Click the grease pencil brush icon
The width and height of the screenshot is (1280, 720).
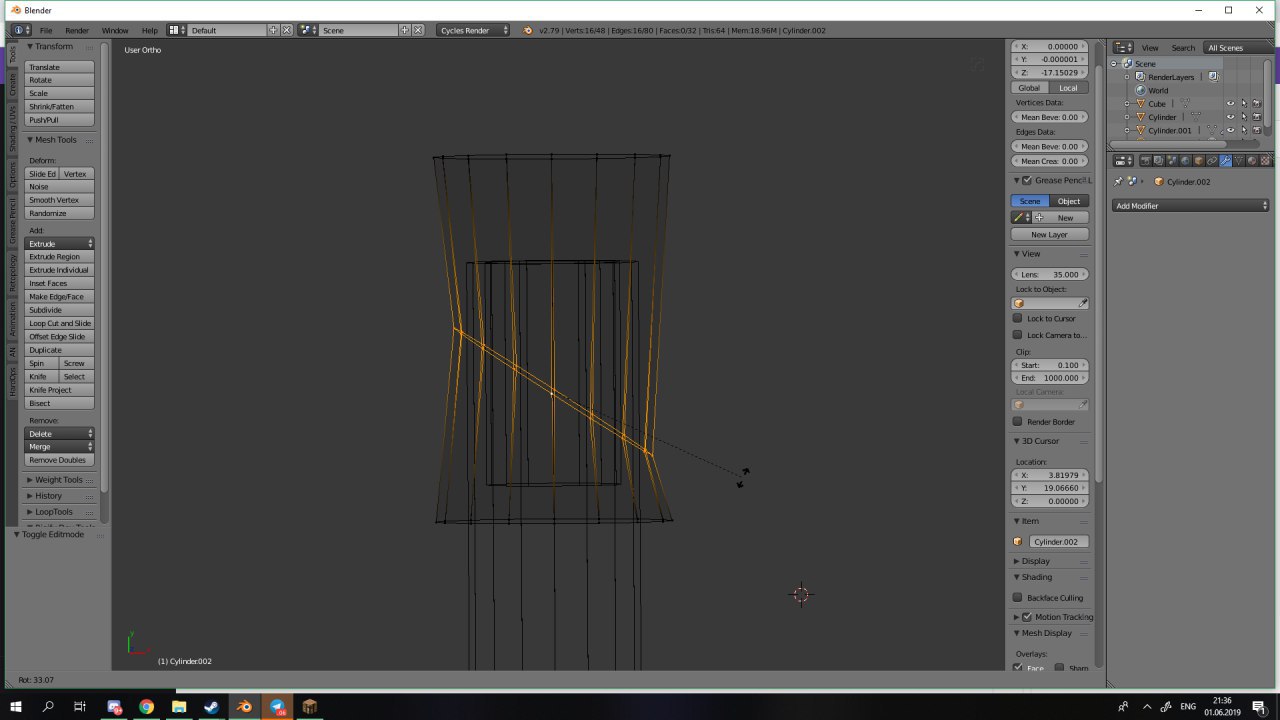tap(1020, 217)
